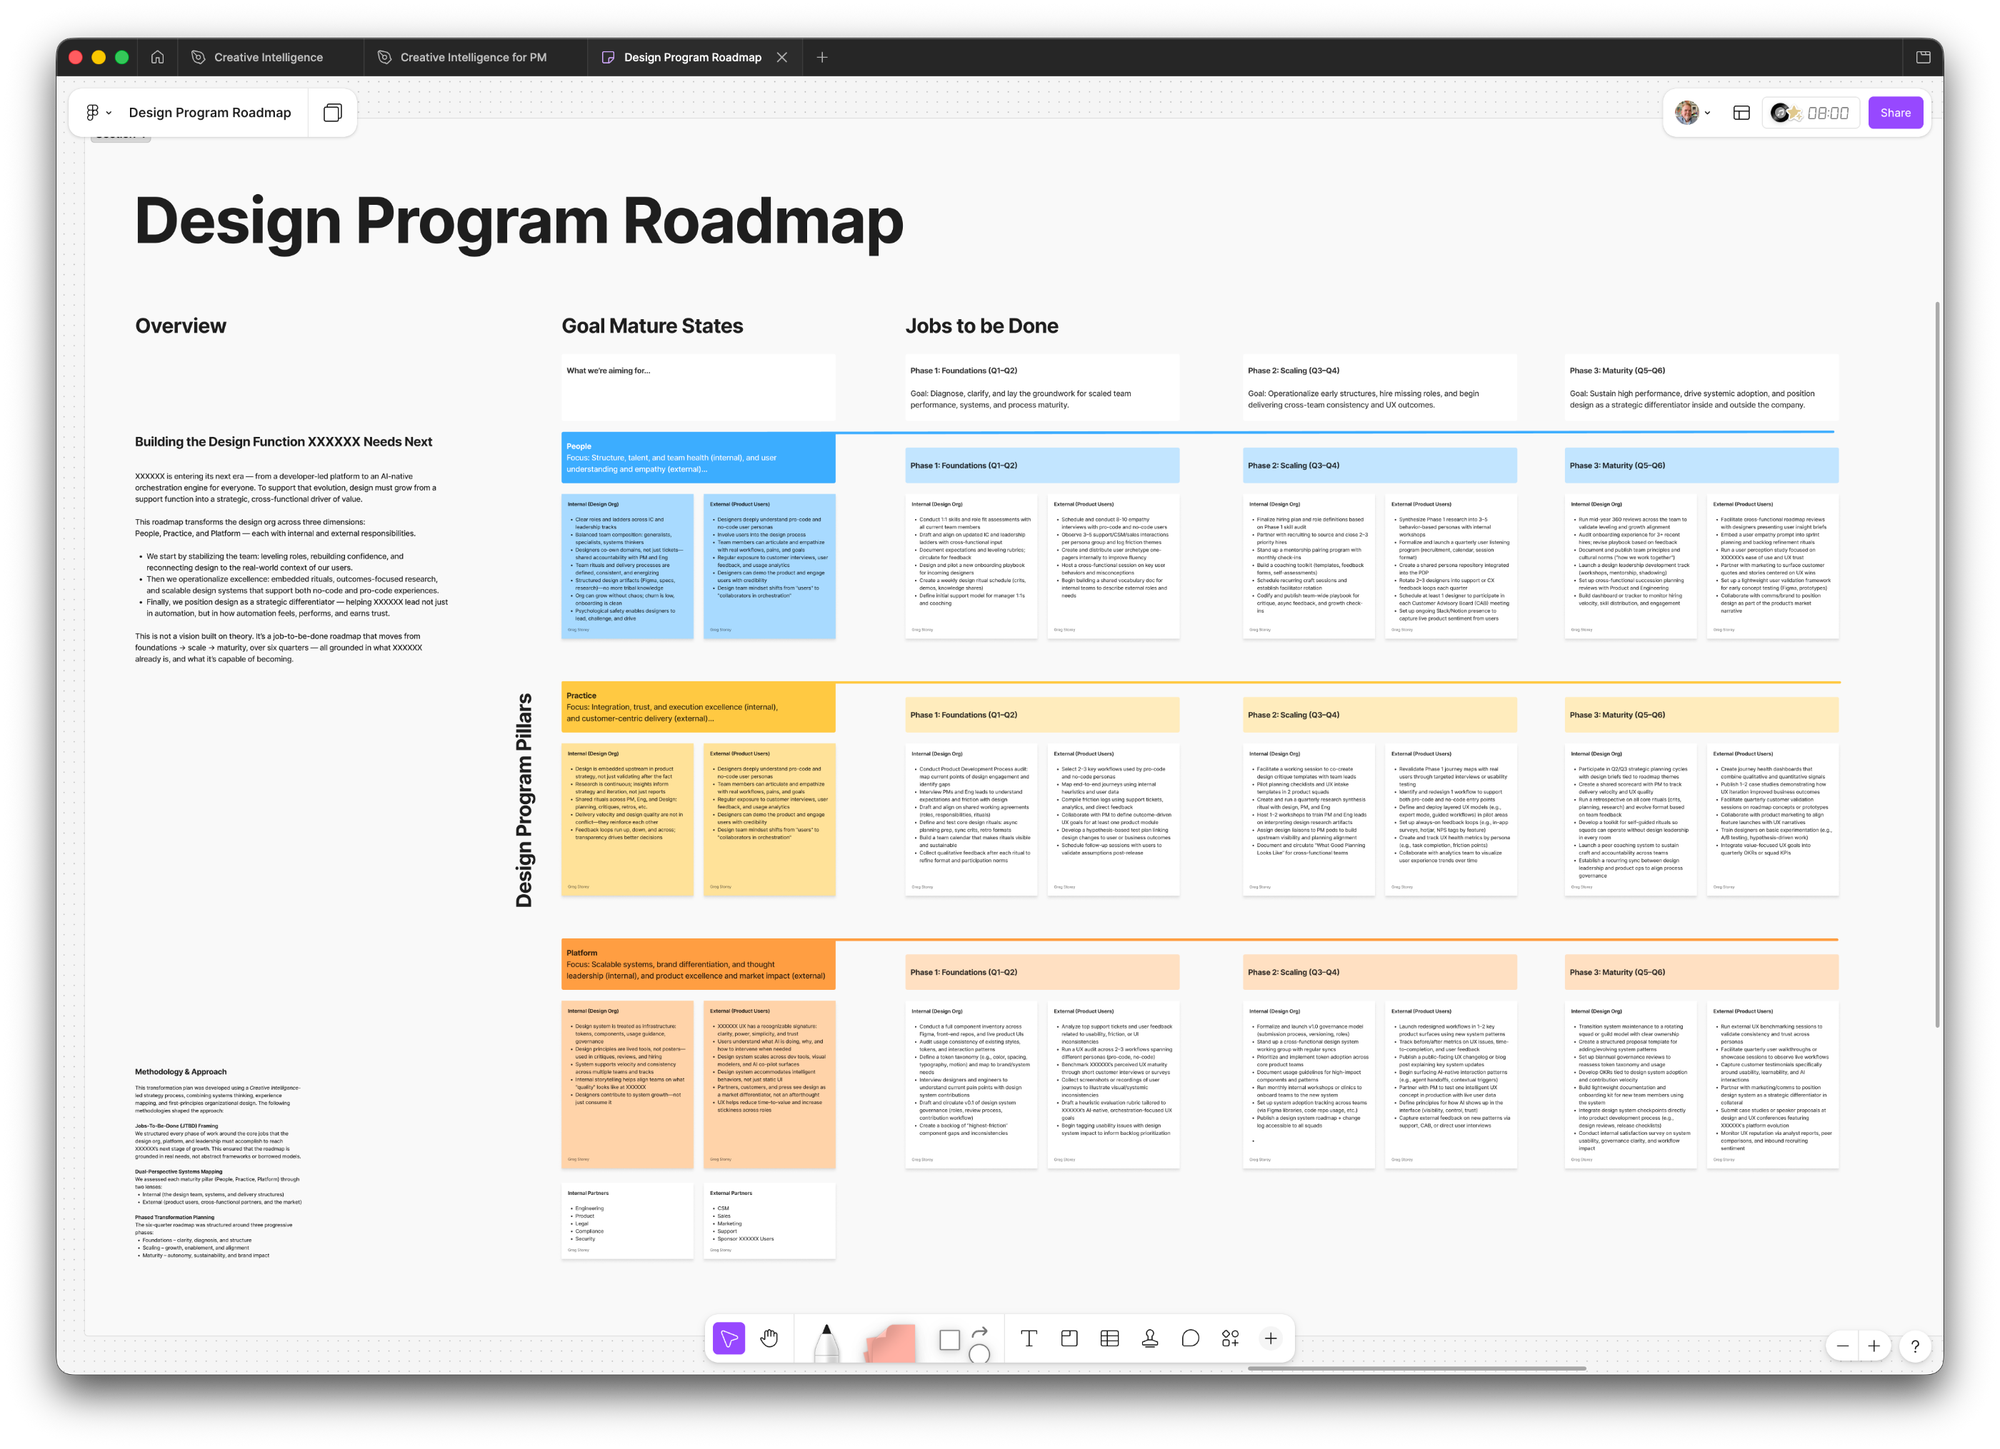Activate the Comment tool

pyautogui.click(x=1190, y=1338)
